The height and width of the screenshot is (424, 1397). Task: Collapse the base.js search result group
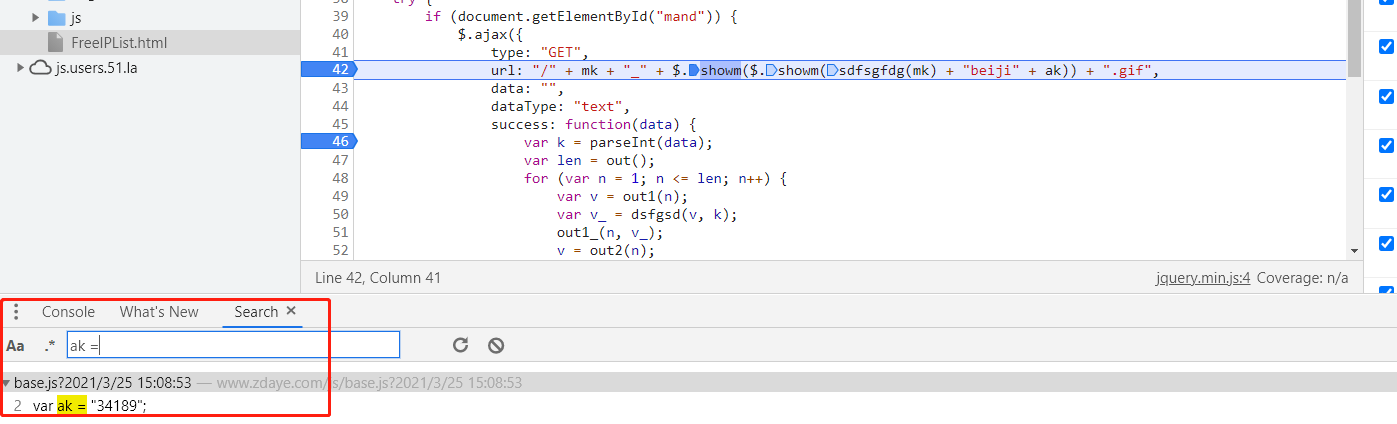click(x=6, y=383)
